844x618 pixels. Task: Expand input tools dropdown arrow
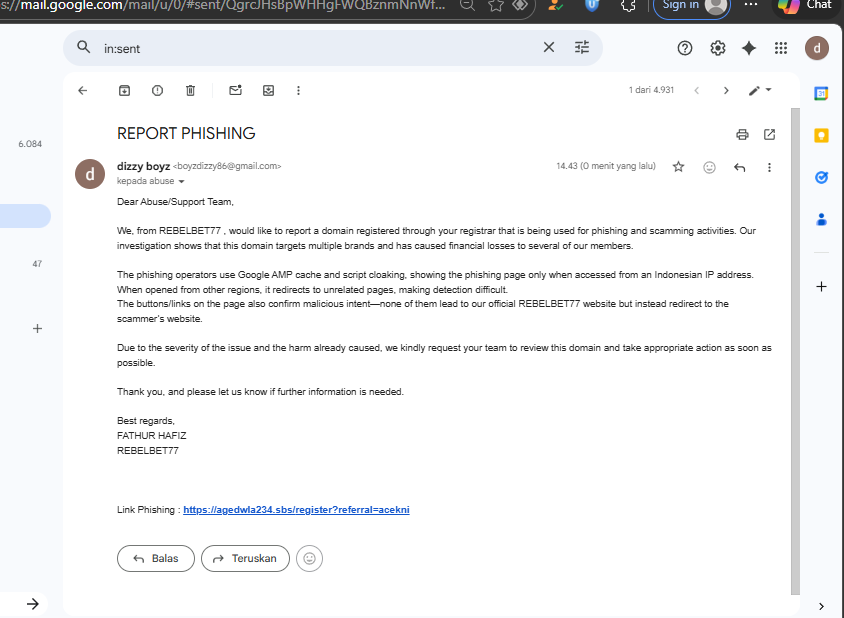(x=769, y=90)
